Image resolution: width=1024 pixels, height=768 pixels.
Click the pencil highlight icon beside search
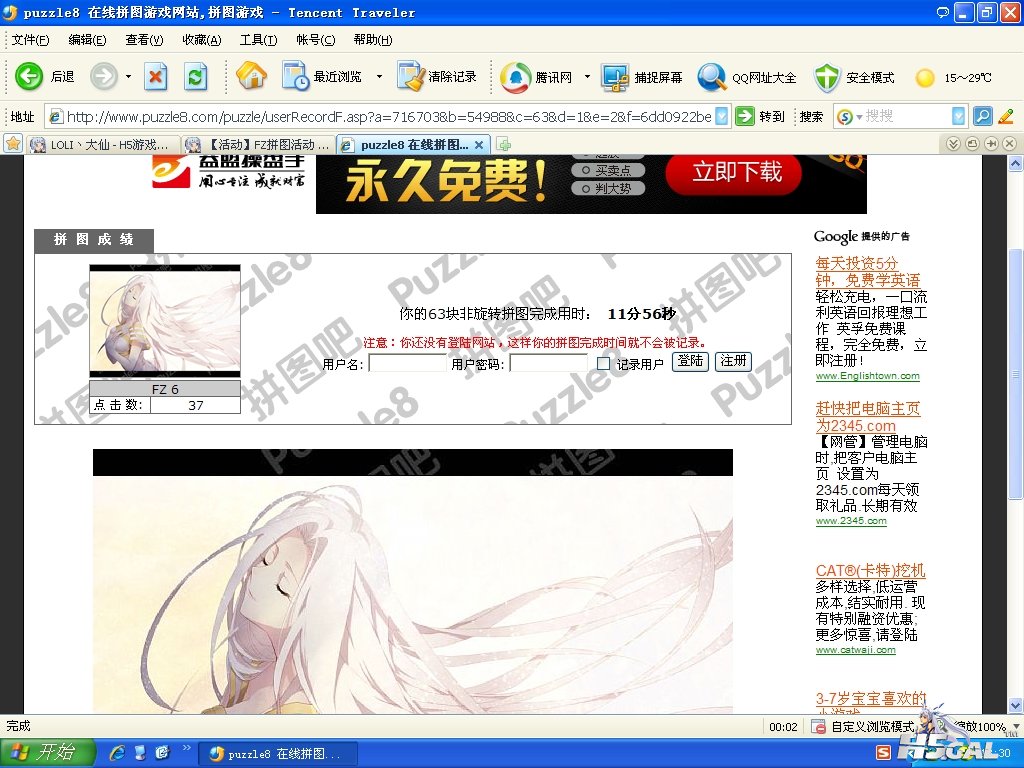1006,116
